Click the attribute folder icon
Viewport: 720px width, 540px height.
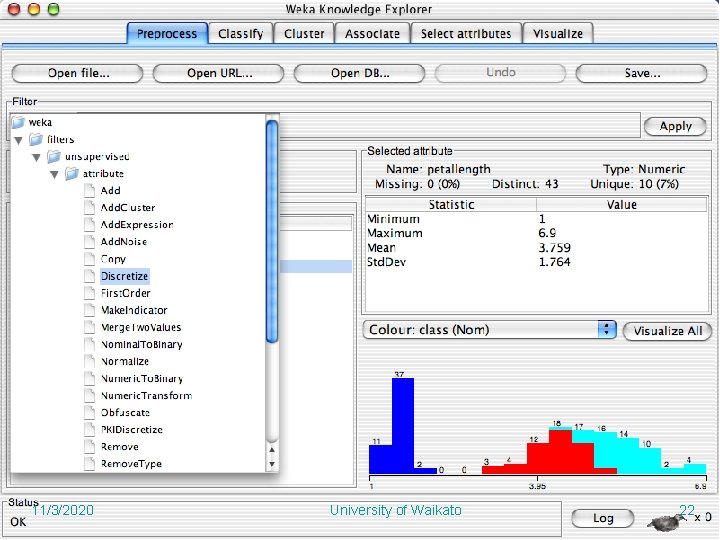(x=72, y=174)
